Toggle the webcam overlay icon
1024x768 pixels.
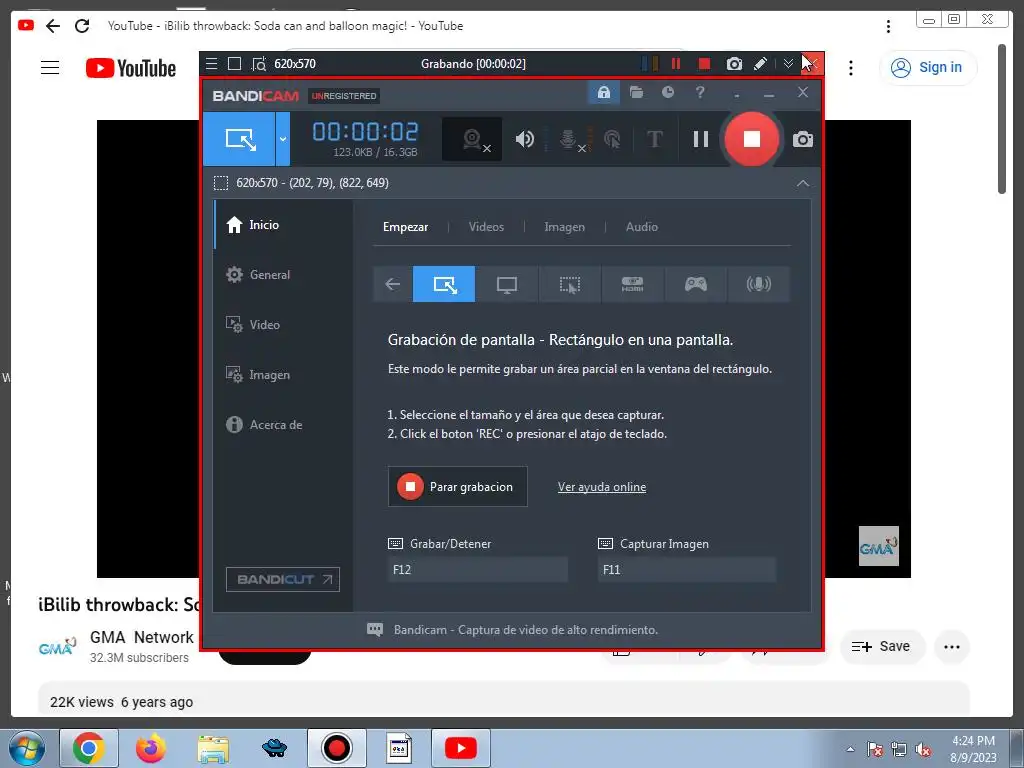pos(472,139)
